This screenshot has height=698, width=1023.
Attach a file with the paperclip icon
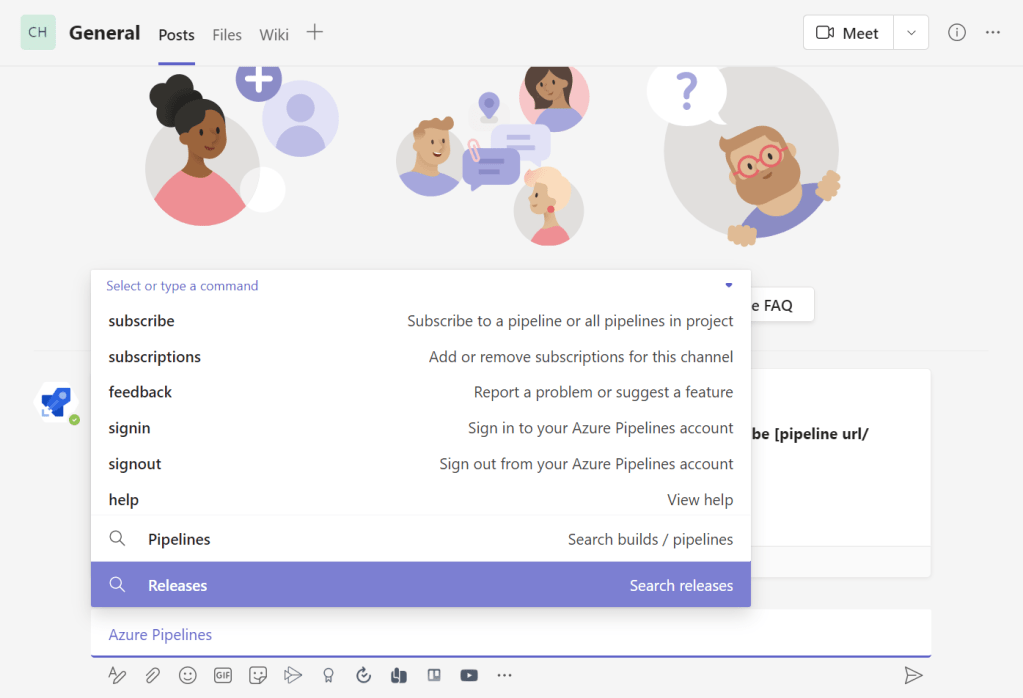point(152,675)
